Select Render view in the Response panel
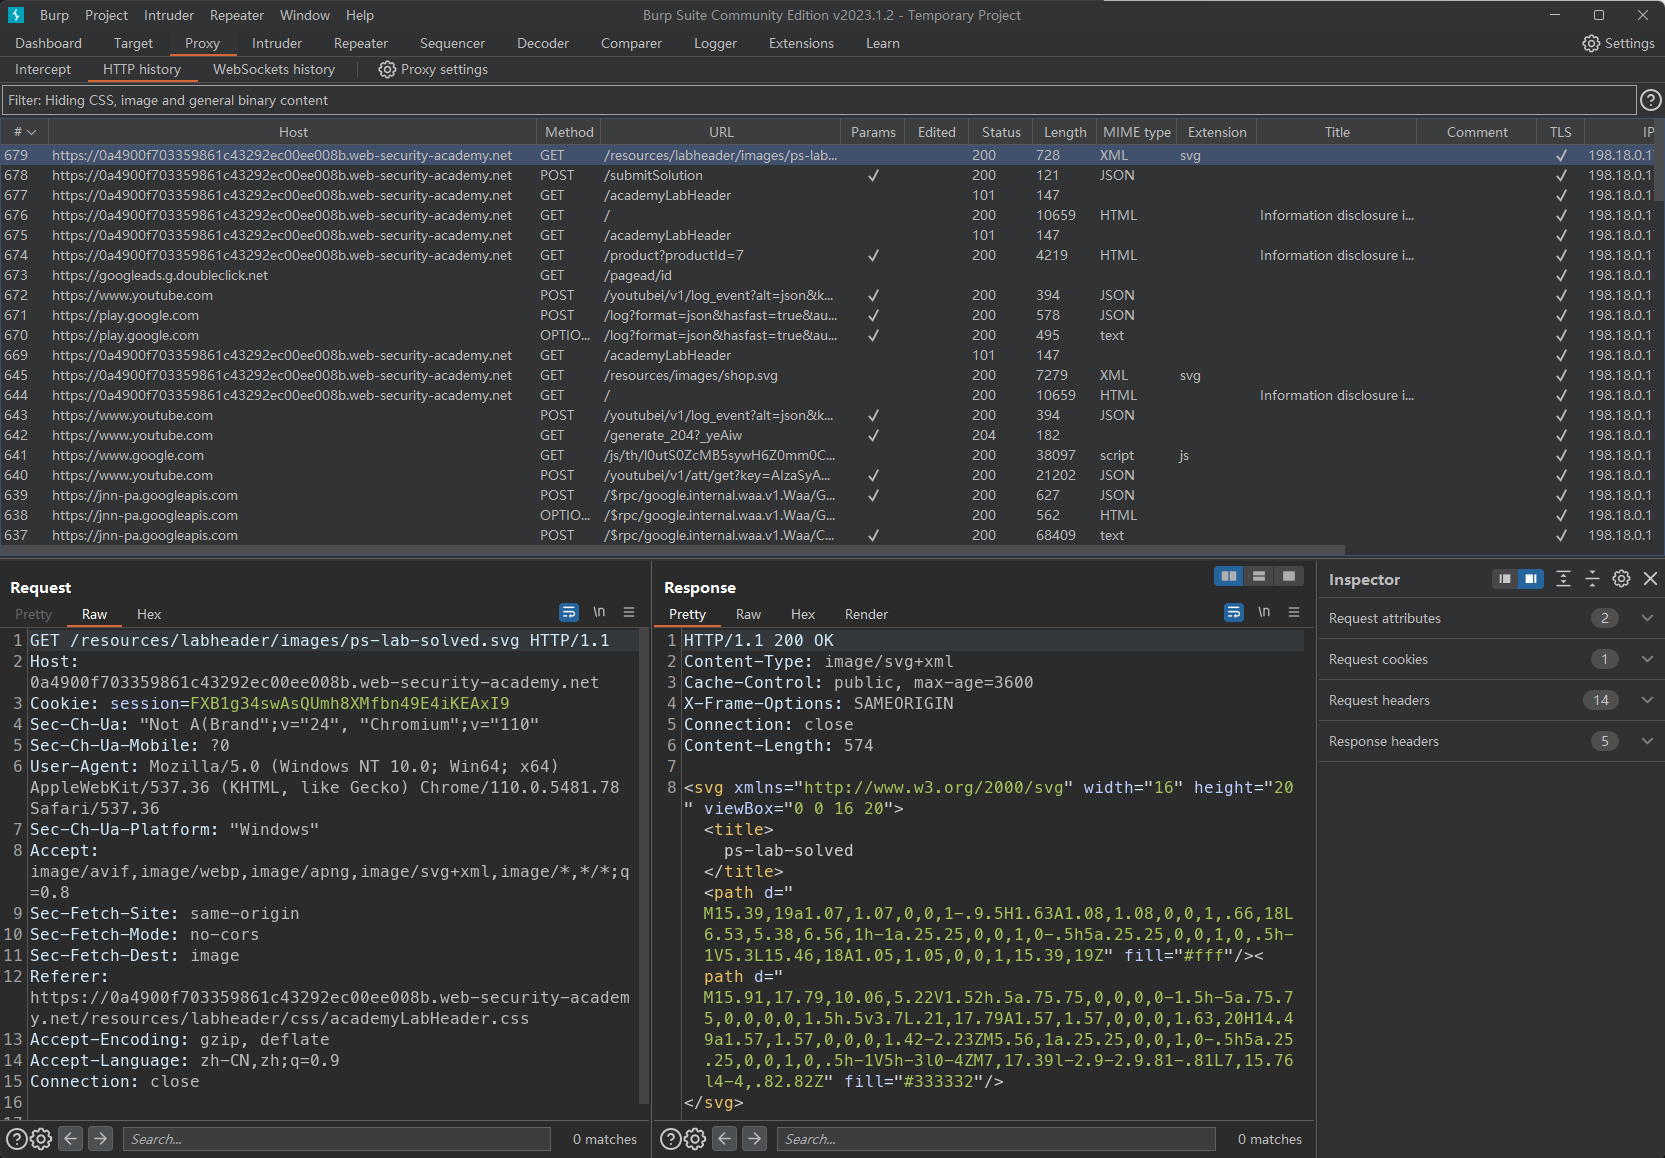The image size is (1665, 1158). [x=866, y=614]
